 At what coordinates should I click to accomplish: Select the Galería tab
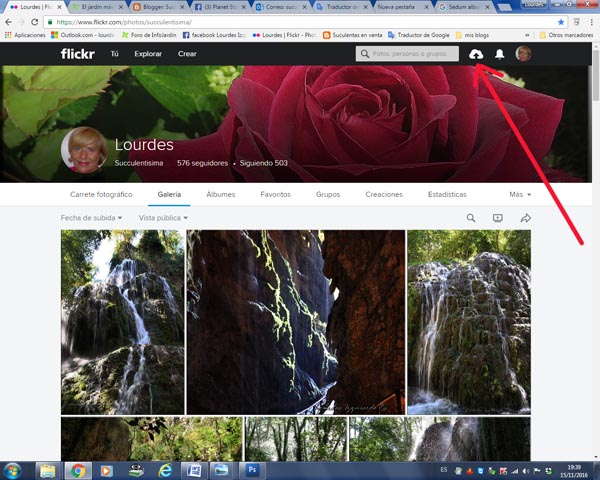click(169, 194)
